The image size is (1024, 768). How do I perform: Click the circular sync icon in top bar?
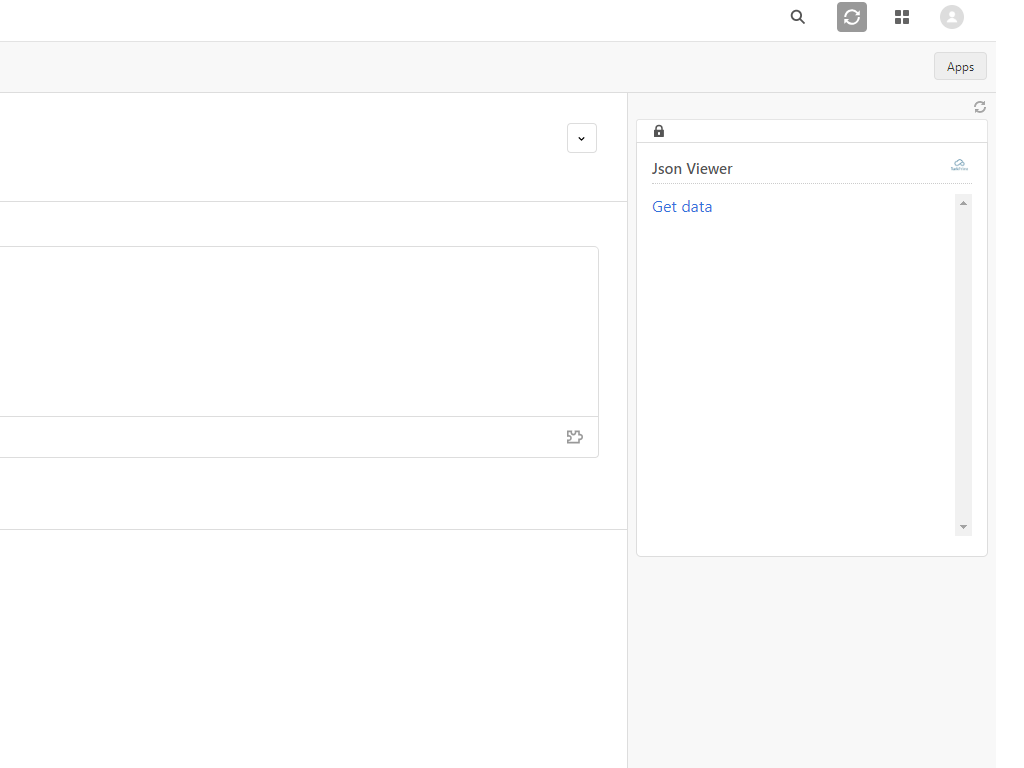click(x=851, y=17)
